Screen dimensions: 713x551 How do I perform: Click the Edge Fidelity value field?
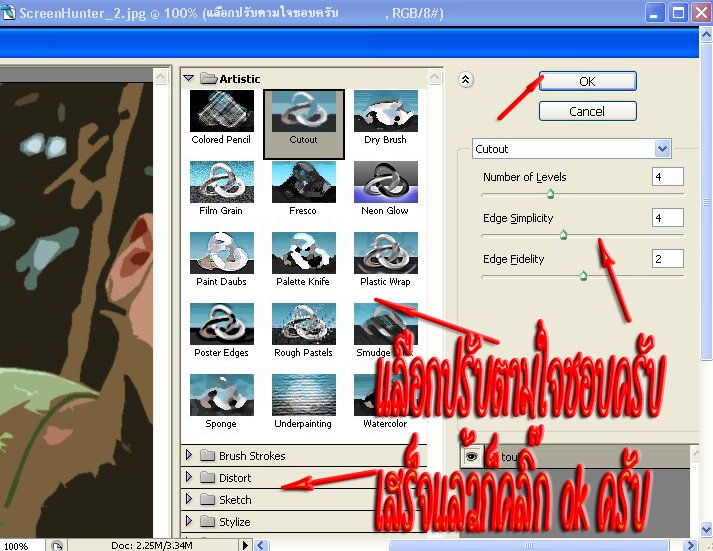(668, 259)
